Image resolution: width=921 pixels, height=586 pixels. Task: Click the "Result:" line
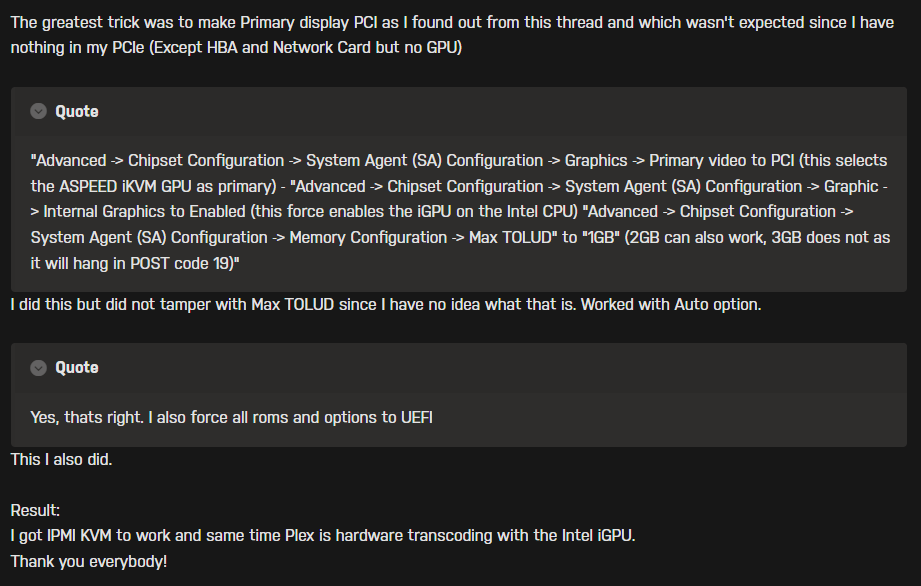point(35,510)
